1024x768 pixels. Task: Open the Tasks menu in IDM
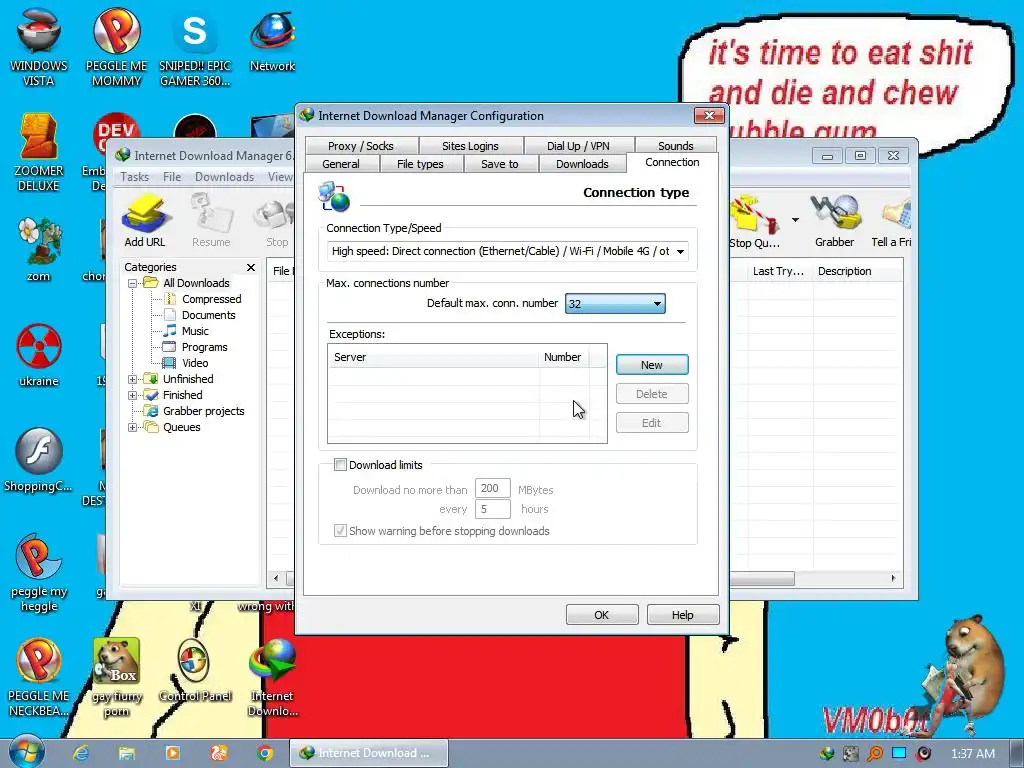coord(135,177)
